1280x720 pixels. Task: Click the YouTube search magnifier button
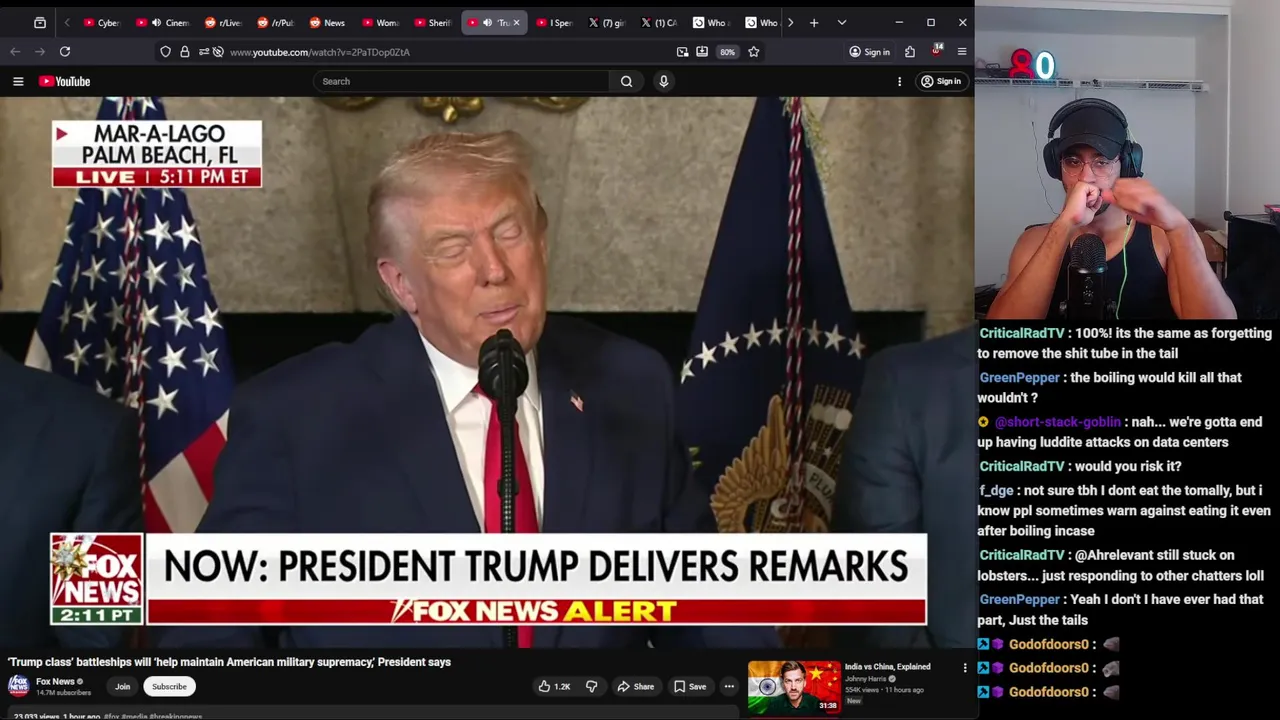click(626, 81)
